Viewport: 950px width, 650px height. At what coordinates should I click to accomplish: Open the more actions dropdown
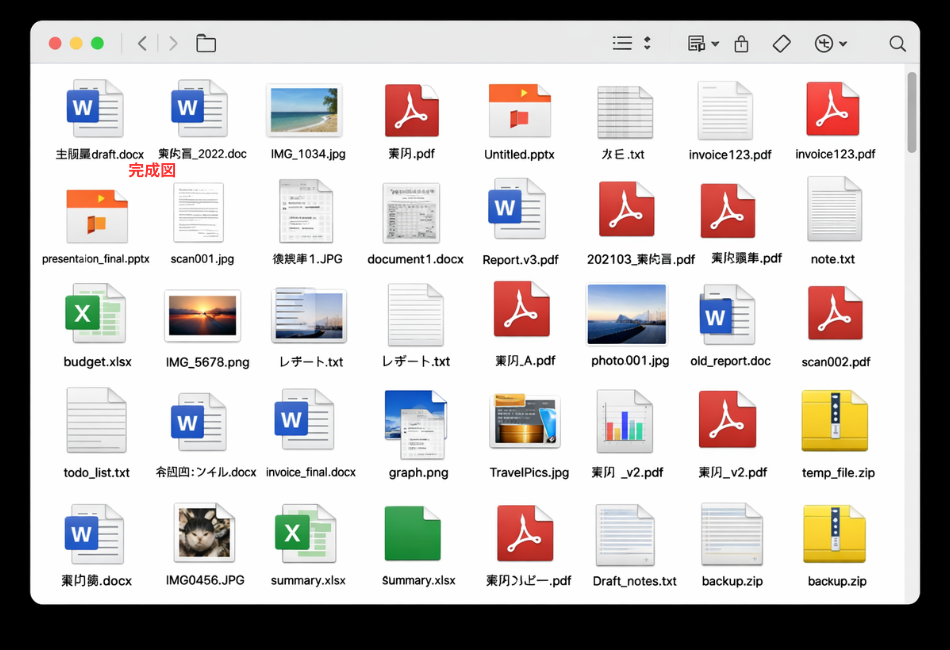pos(827,43)
